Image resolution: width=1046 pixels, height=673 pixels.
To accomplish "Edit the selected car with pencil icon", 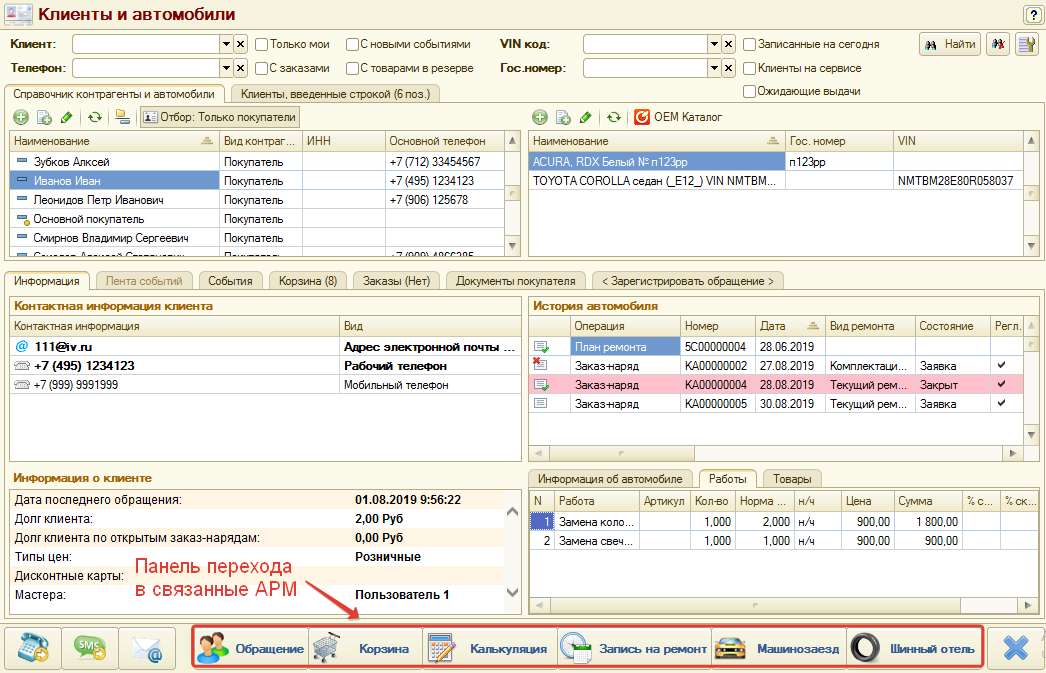I will click(586, 117).
